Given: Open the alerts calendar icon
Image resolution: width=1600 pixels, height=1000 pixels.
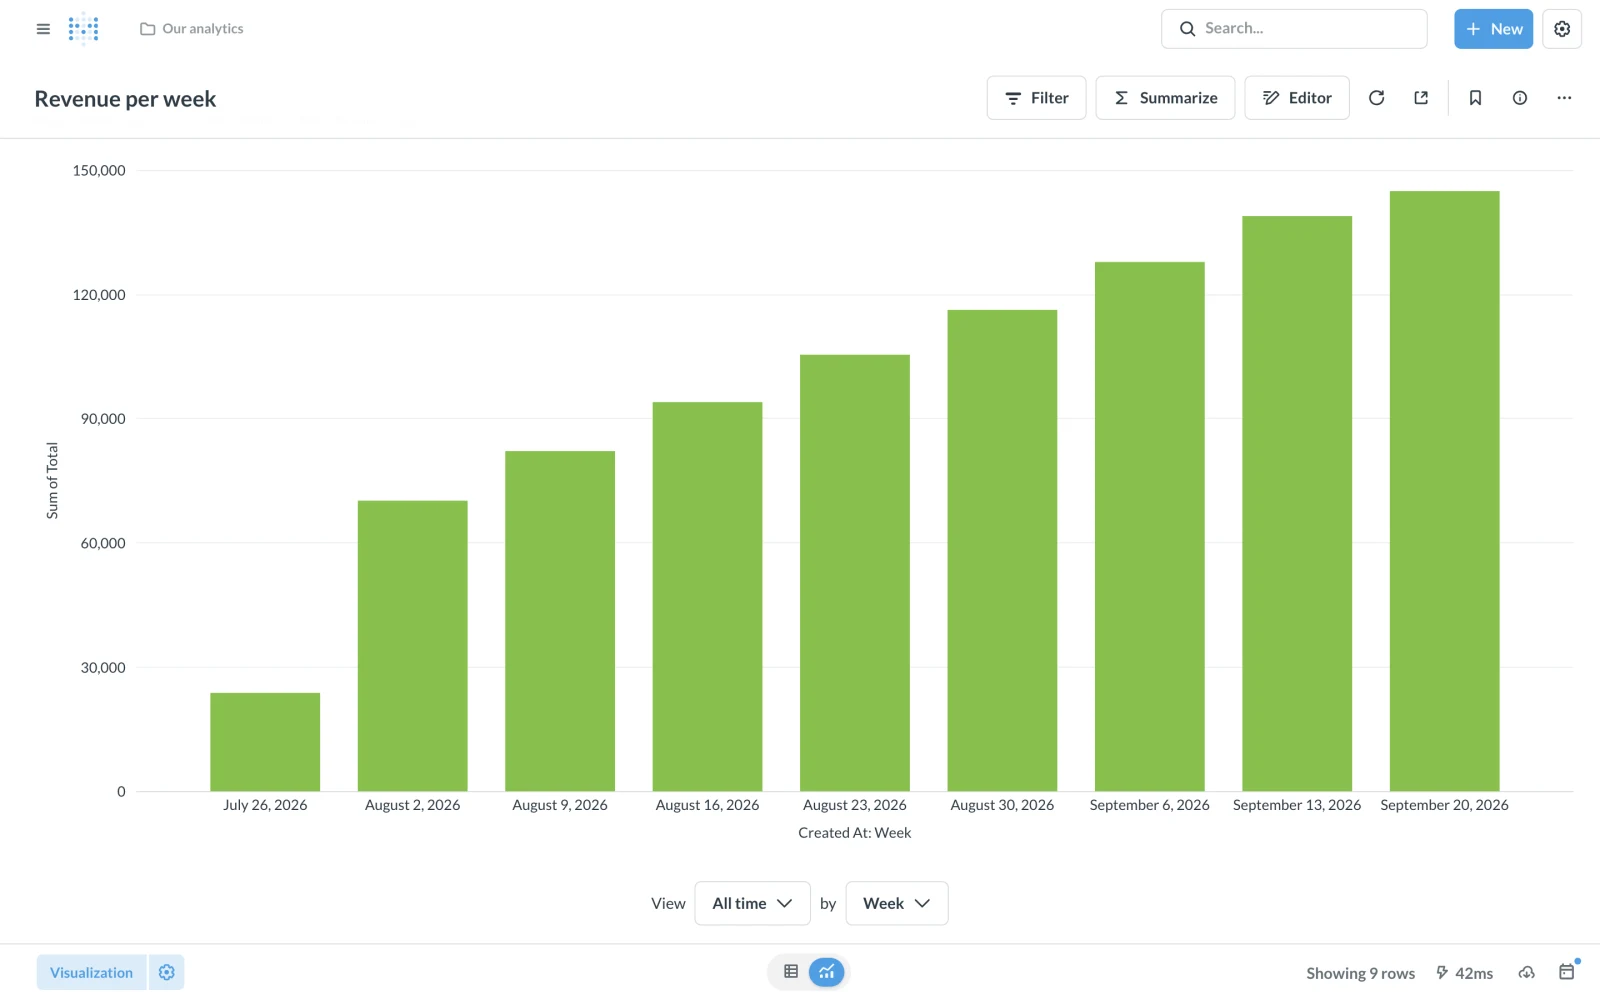Looking at the screenshot, I should tap(1567, 971).
